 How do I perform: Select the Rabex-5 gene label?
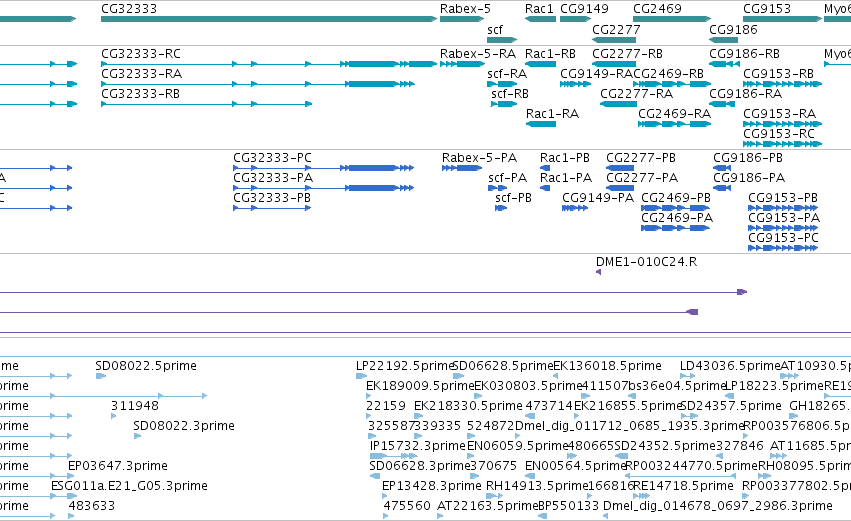click(465, 9)
